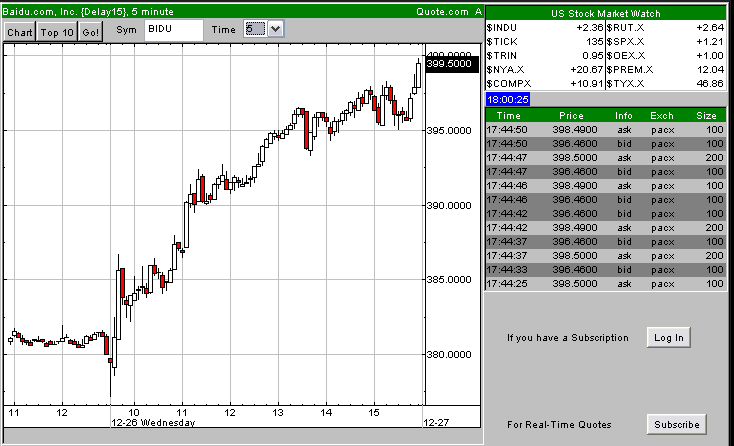Click the 380.0000 price axis label
The width and height of the screenshot is (734, 446).
pos(449,354)
